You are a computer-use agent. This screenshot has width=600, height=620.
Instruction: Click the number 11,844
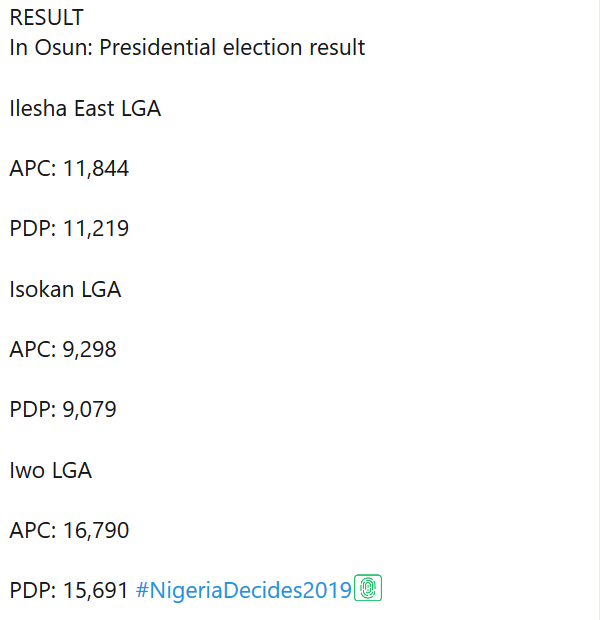(x=96, y=169)
